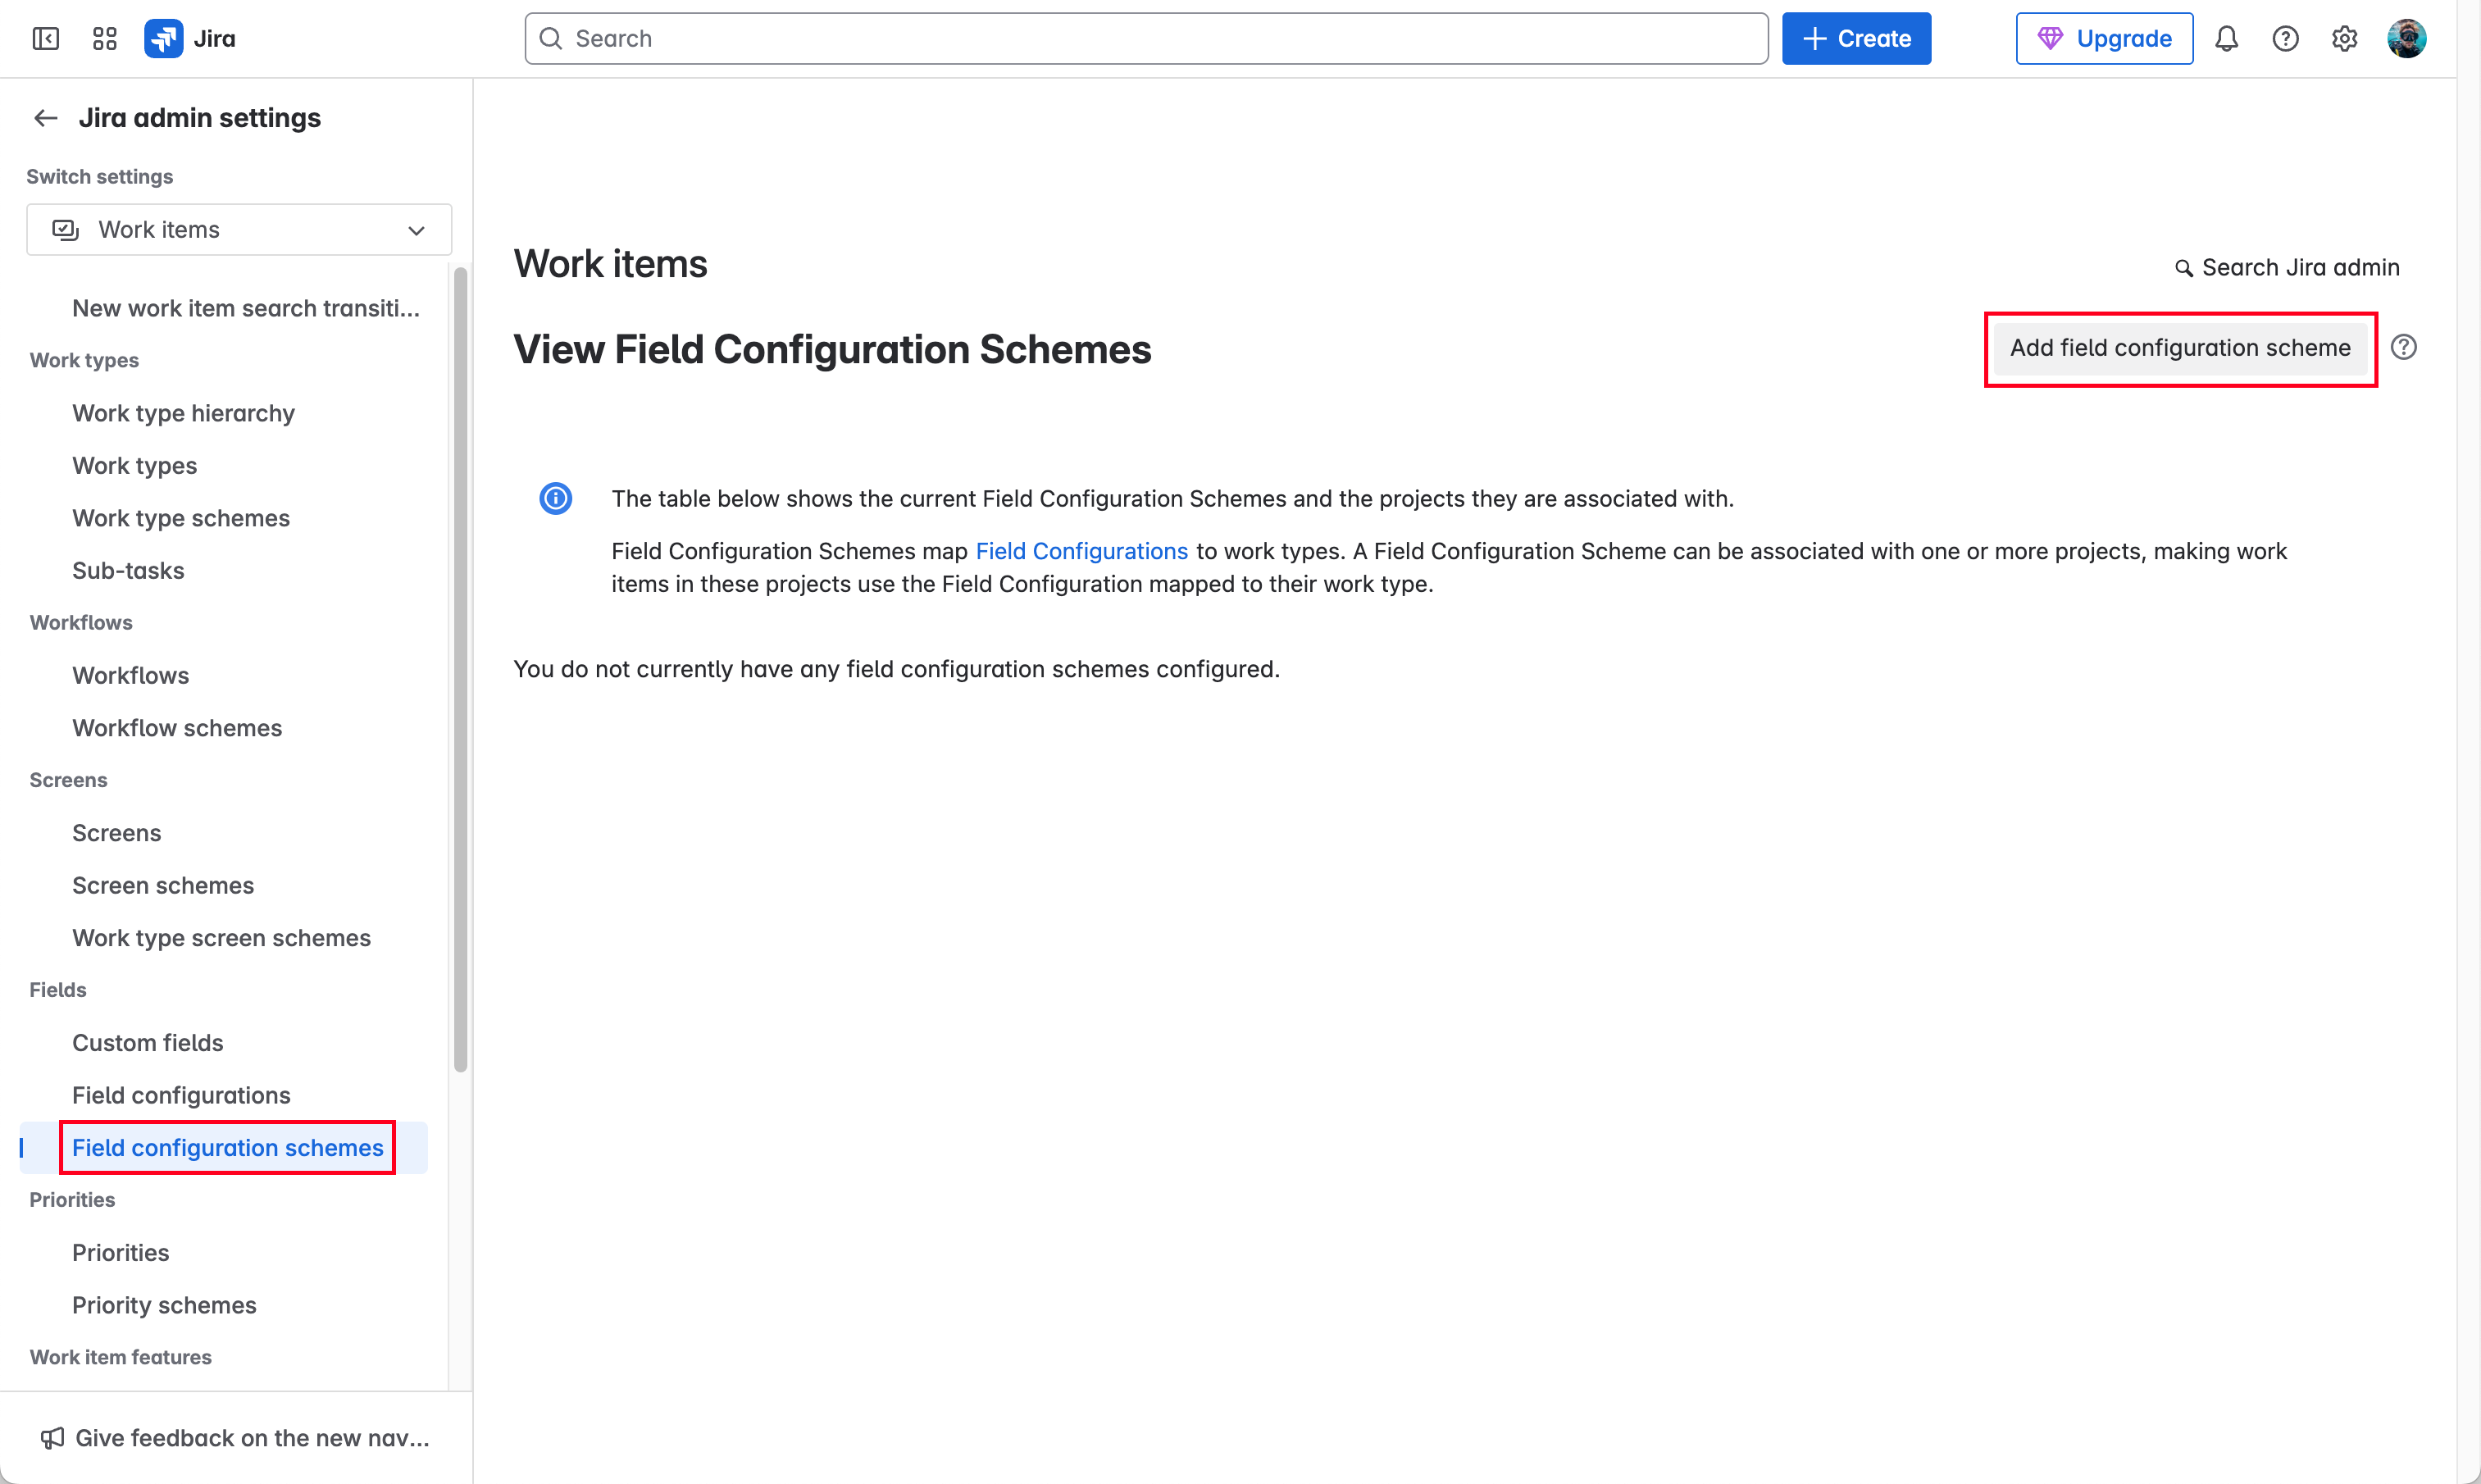Click the Jira logo icon
The image size is (2481, 1484).
[x=163, y=39]
